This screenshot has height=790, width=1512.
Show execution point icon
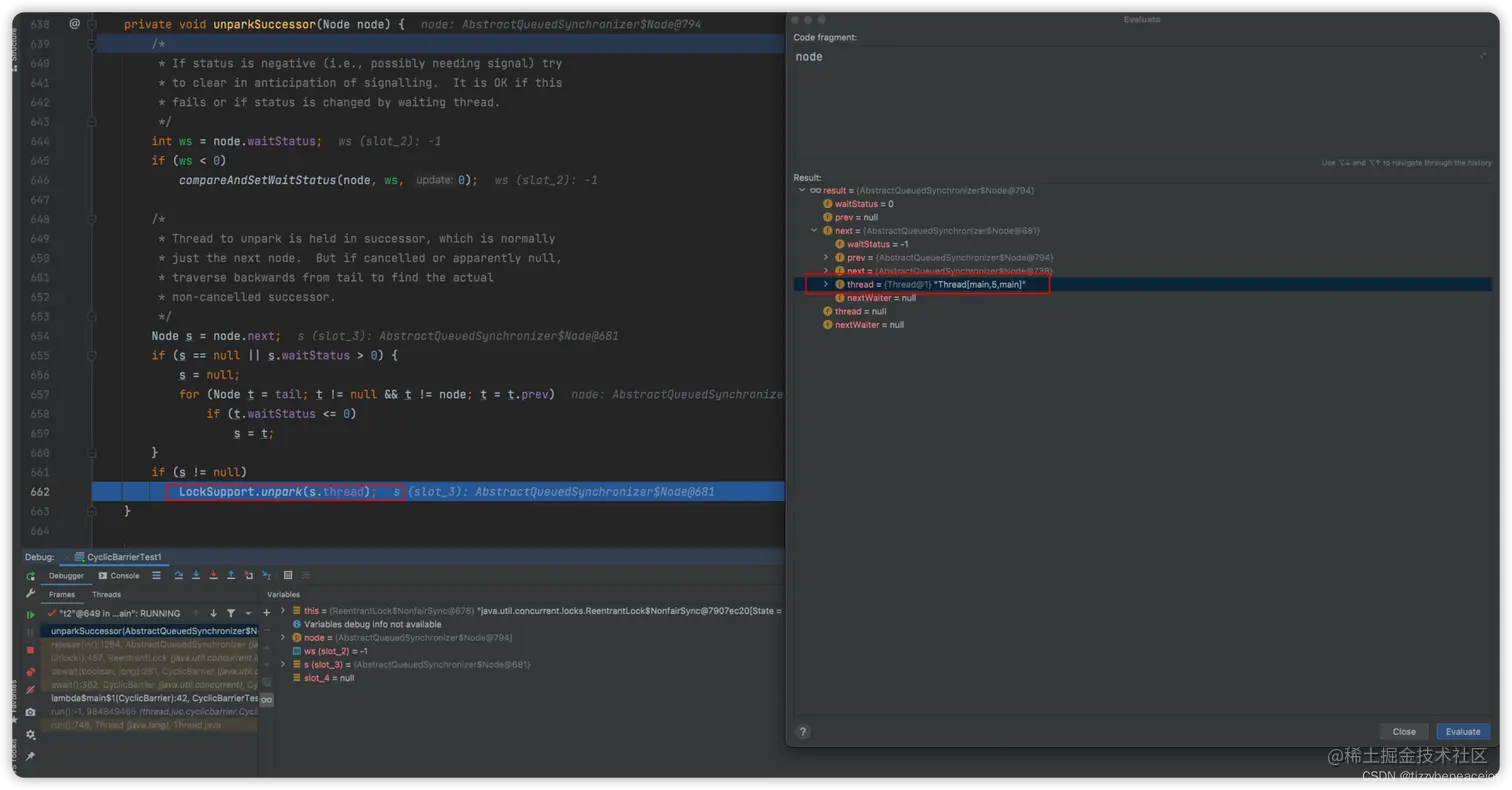pyautogui.click(x=156, y=575)
